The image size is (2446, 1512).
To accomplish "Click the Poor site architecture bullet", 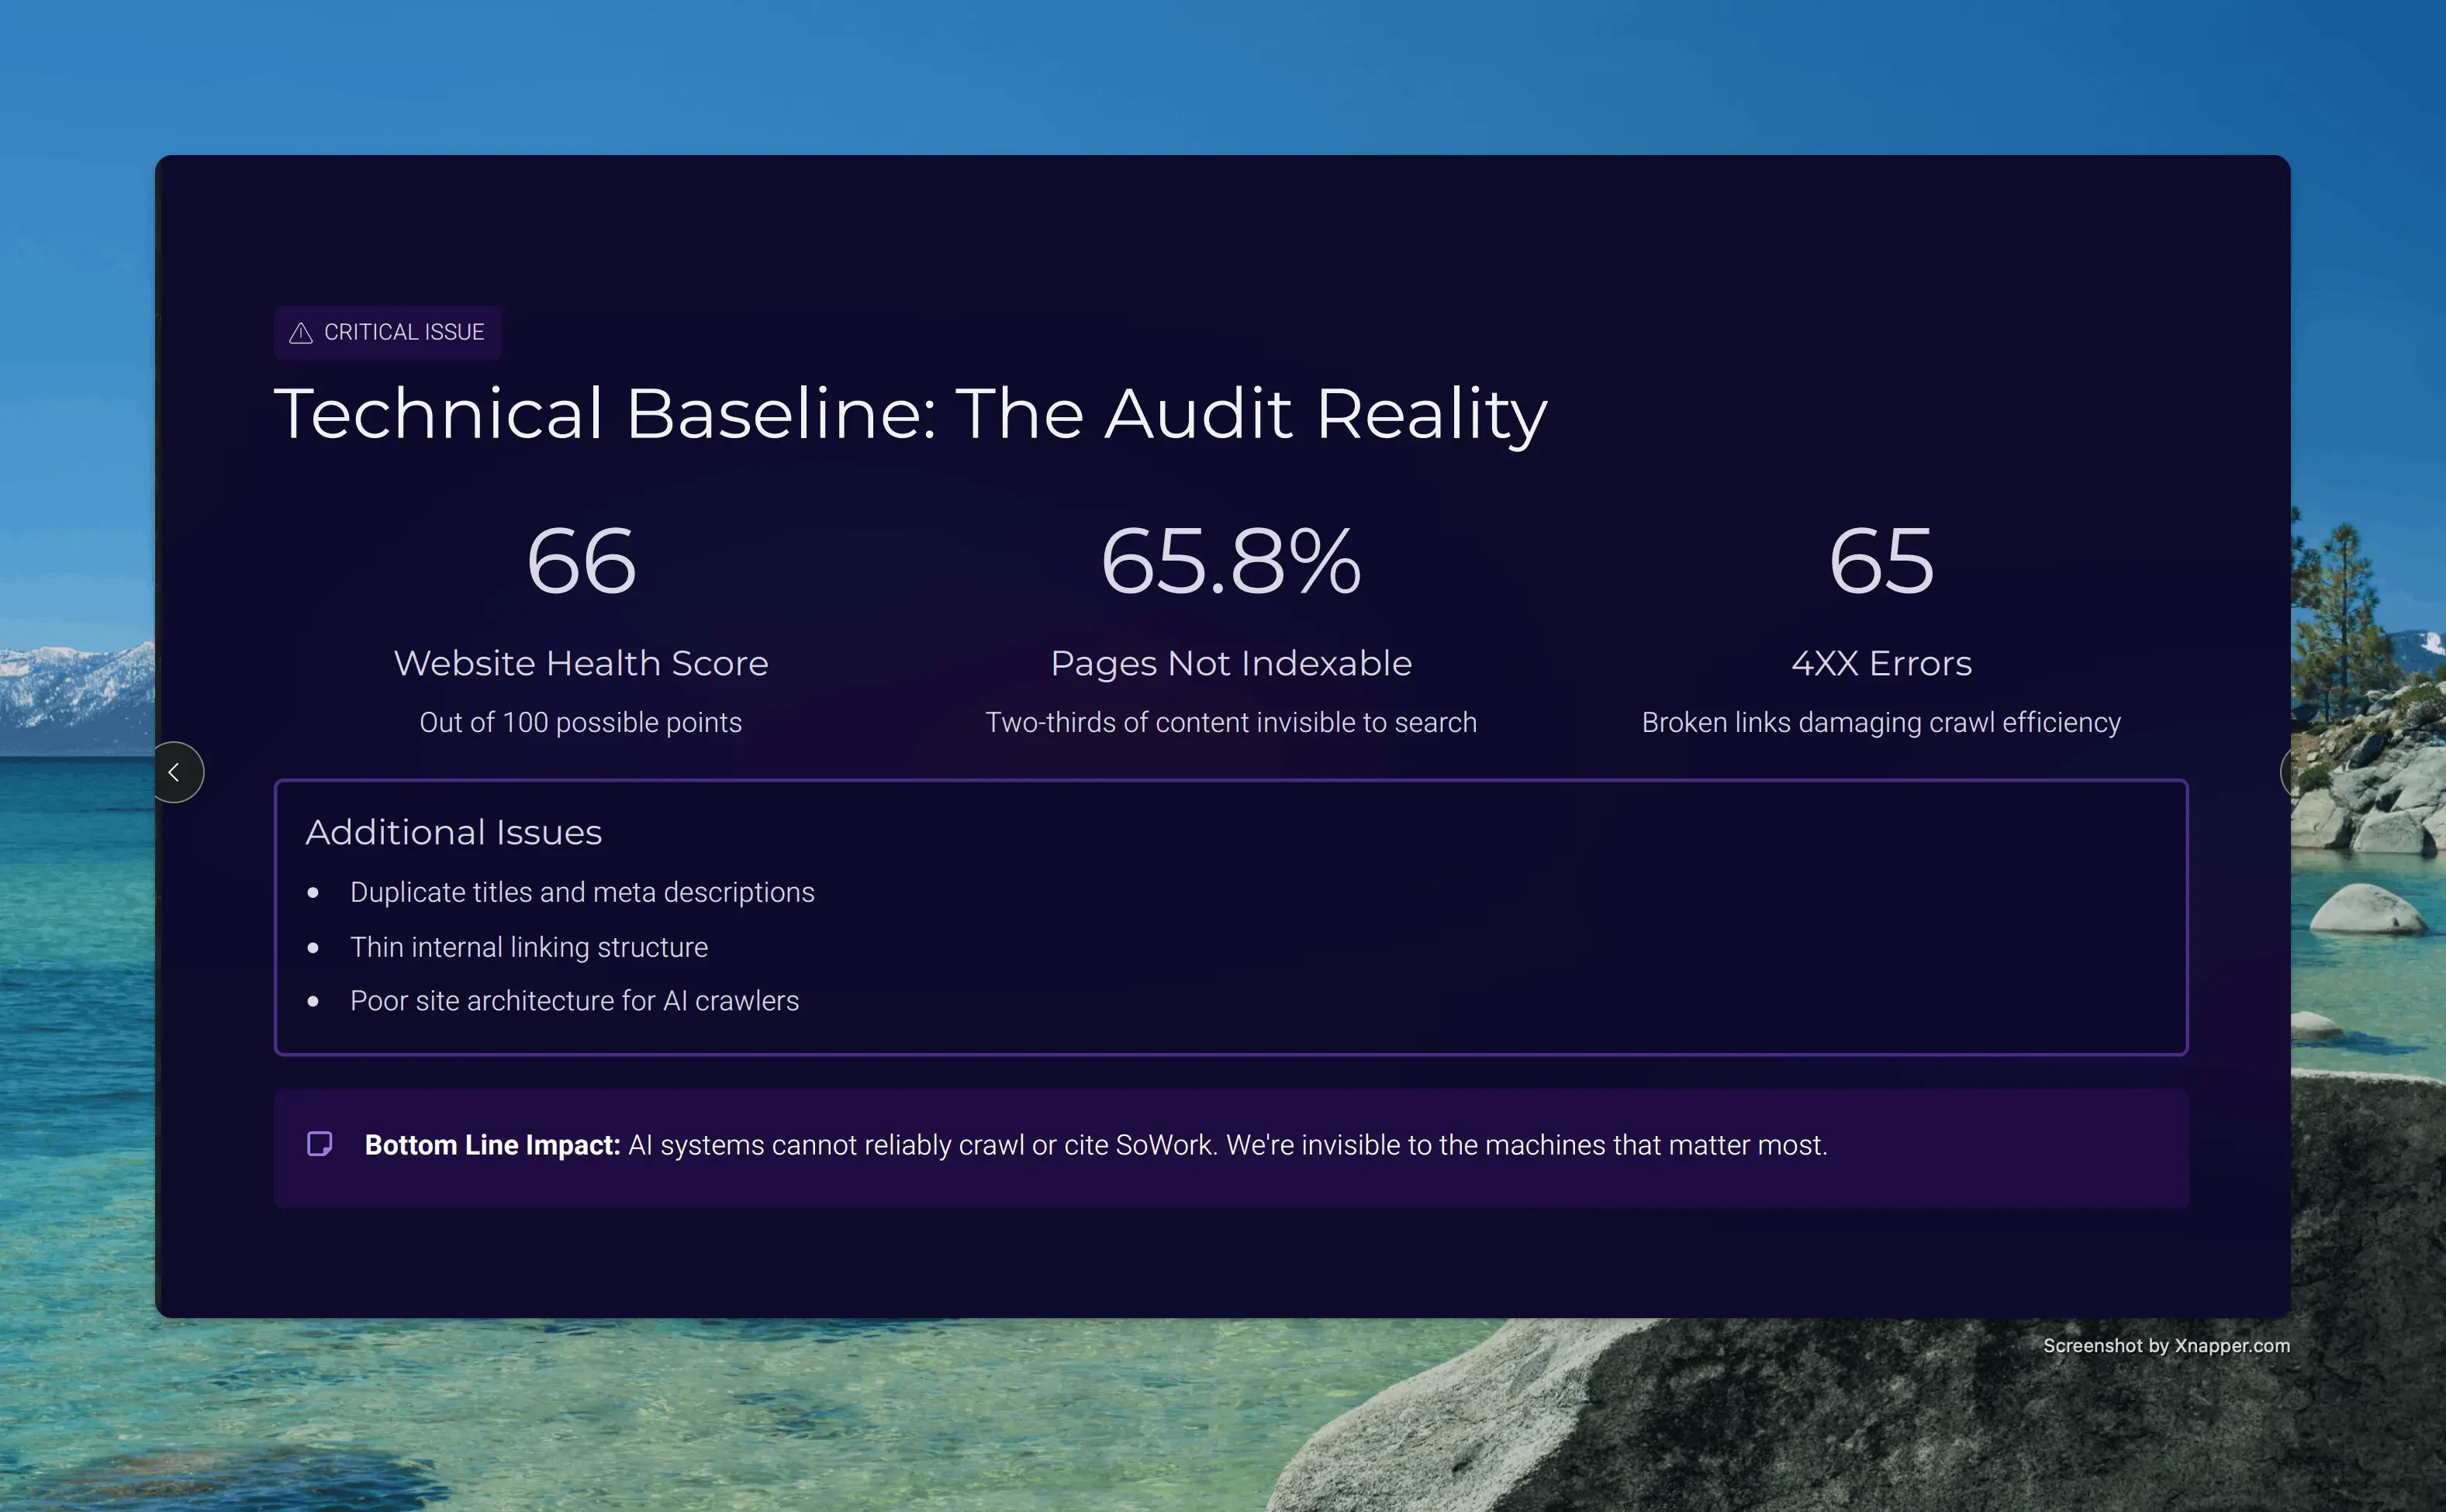I will [574, 1001].
